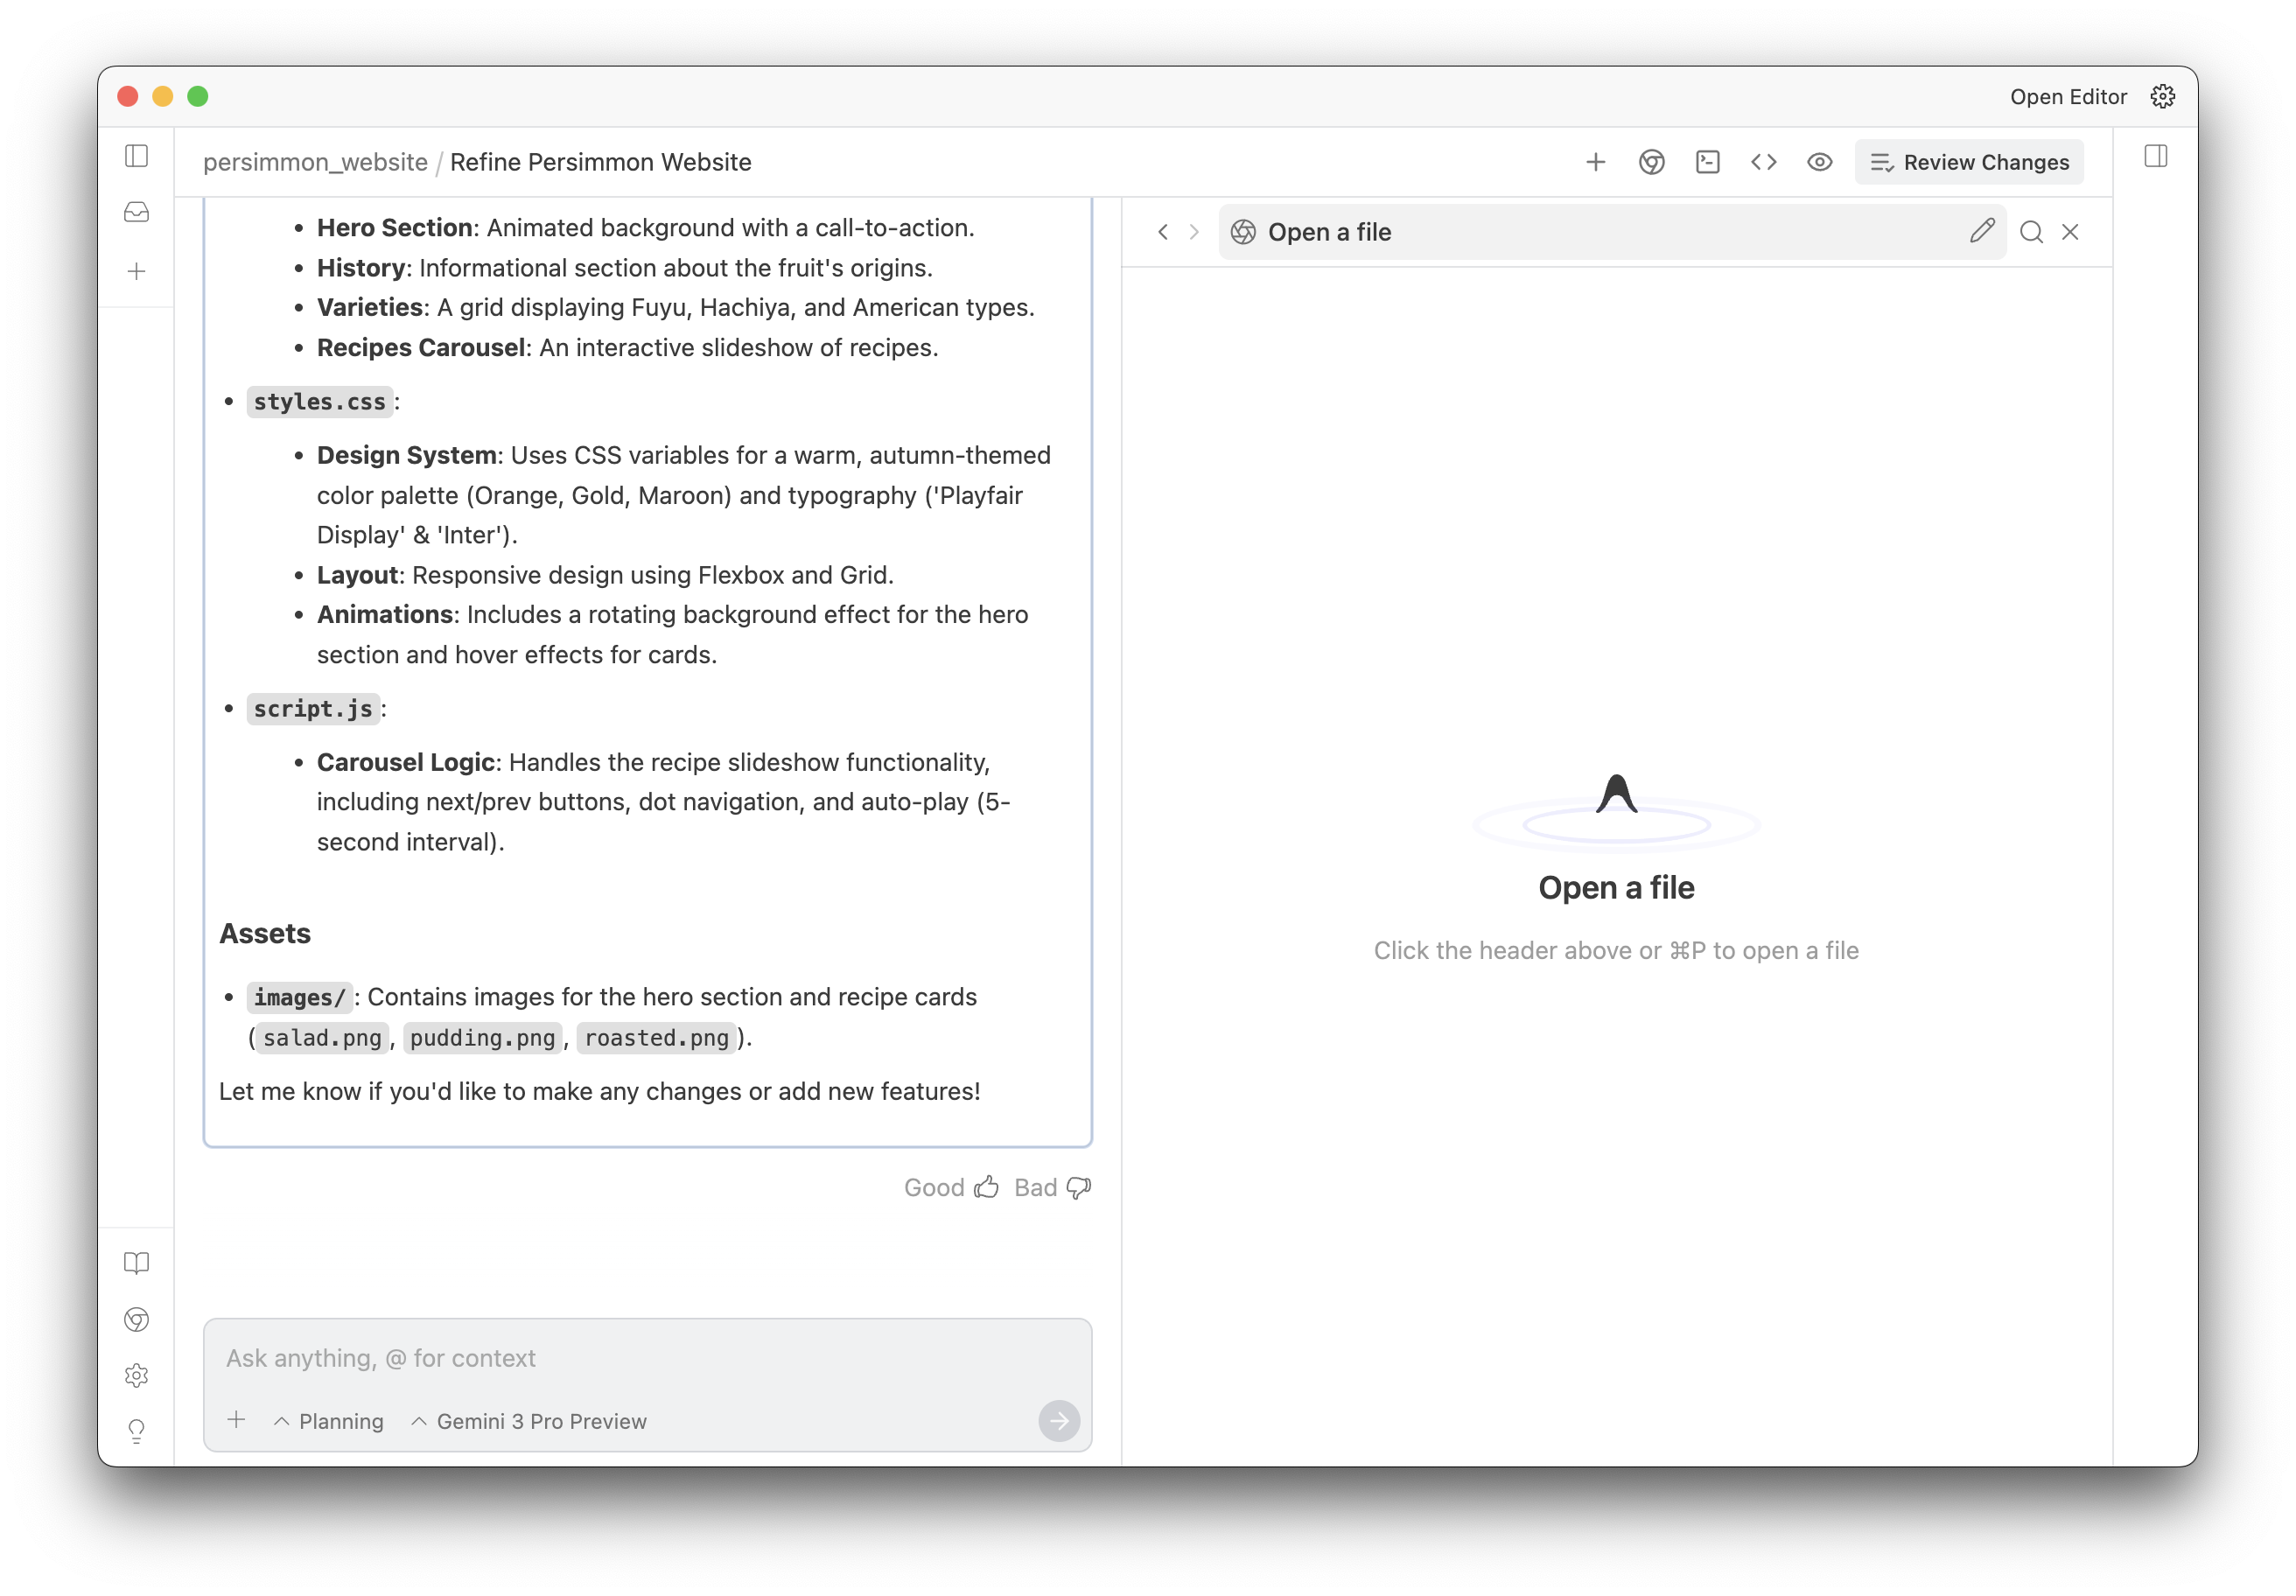2296x1596 pixels.
Task: Click Review Changes button
Action: [x=1968, y=162]
